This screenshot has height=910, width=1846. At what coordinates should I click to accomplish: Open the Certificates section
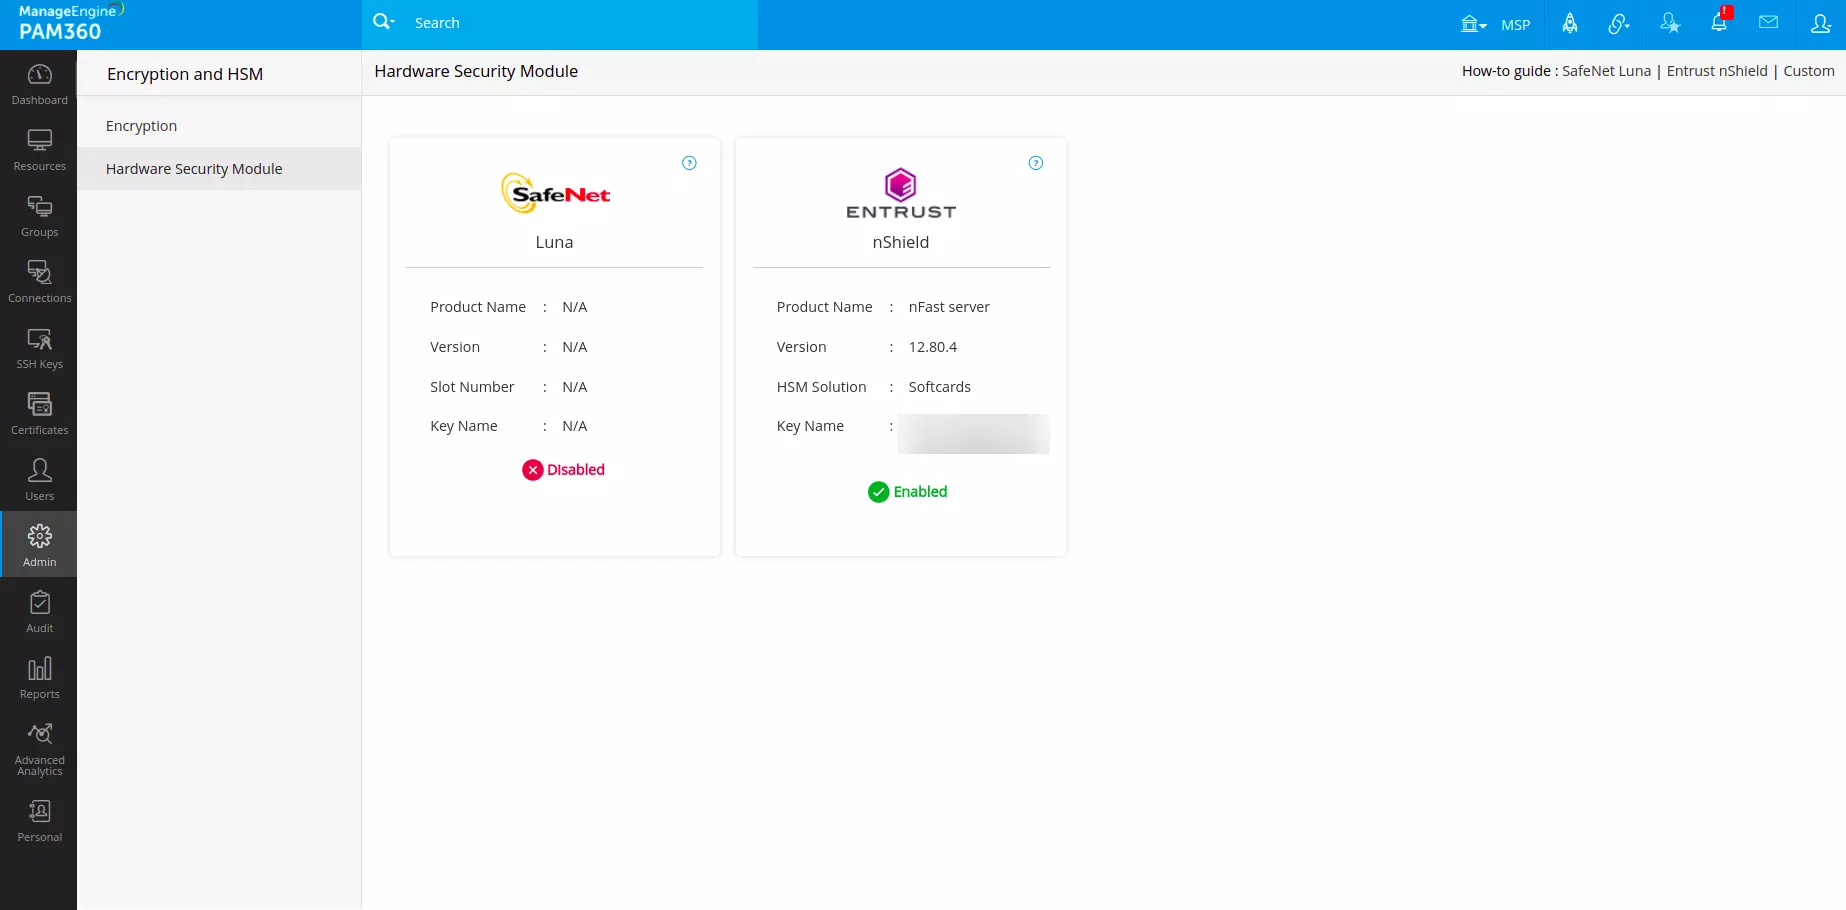point(39,414)
